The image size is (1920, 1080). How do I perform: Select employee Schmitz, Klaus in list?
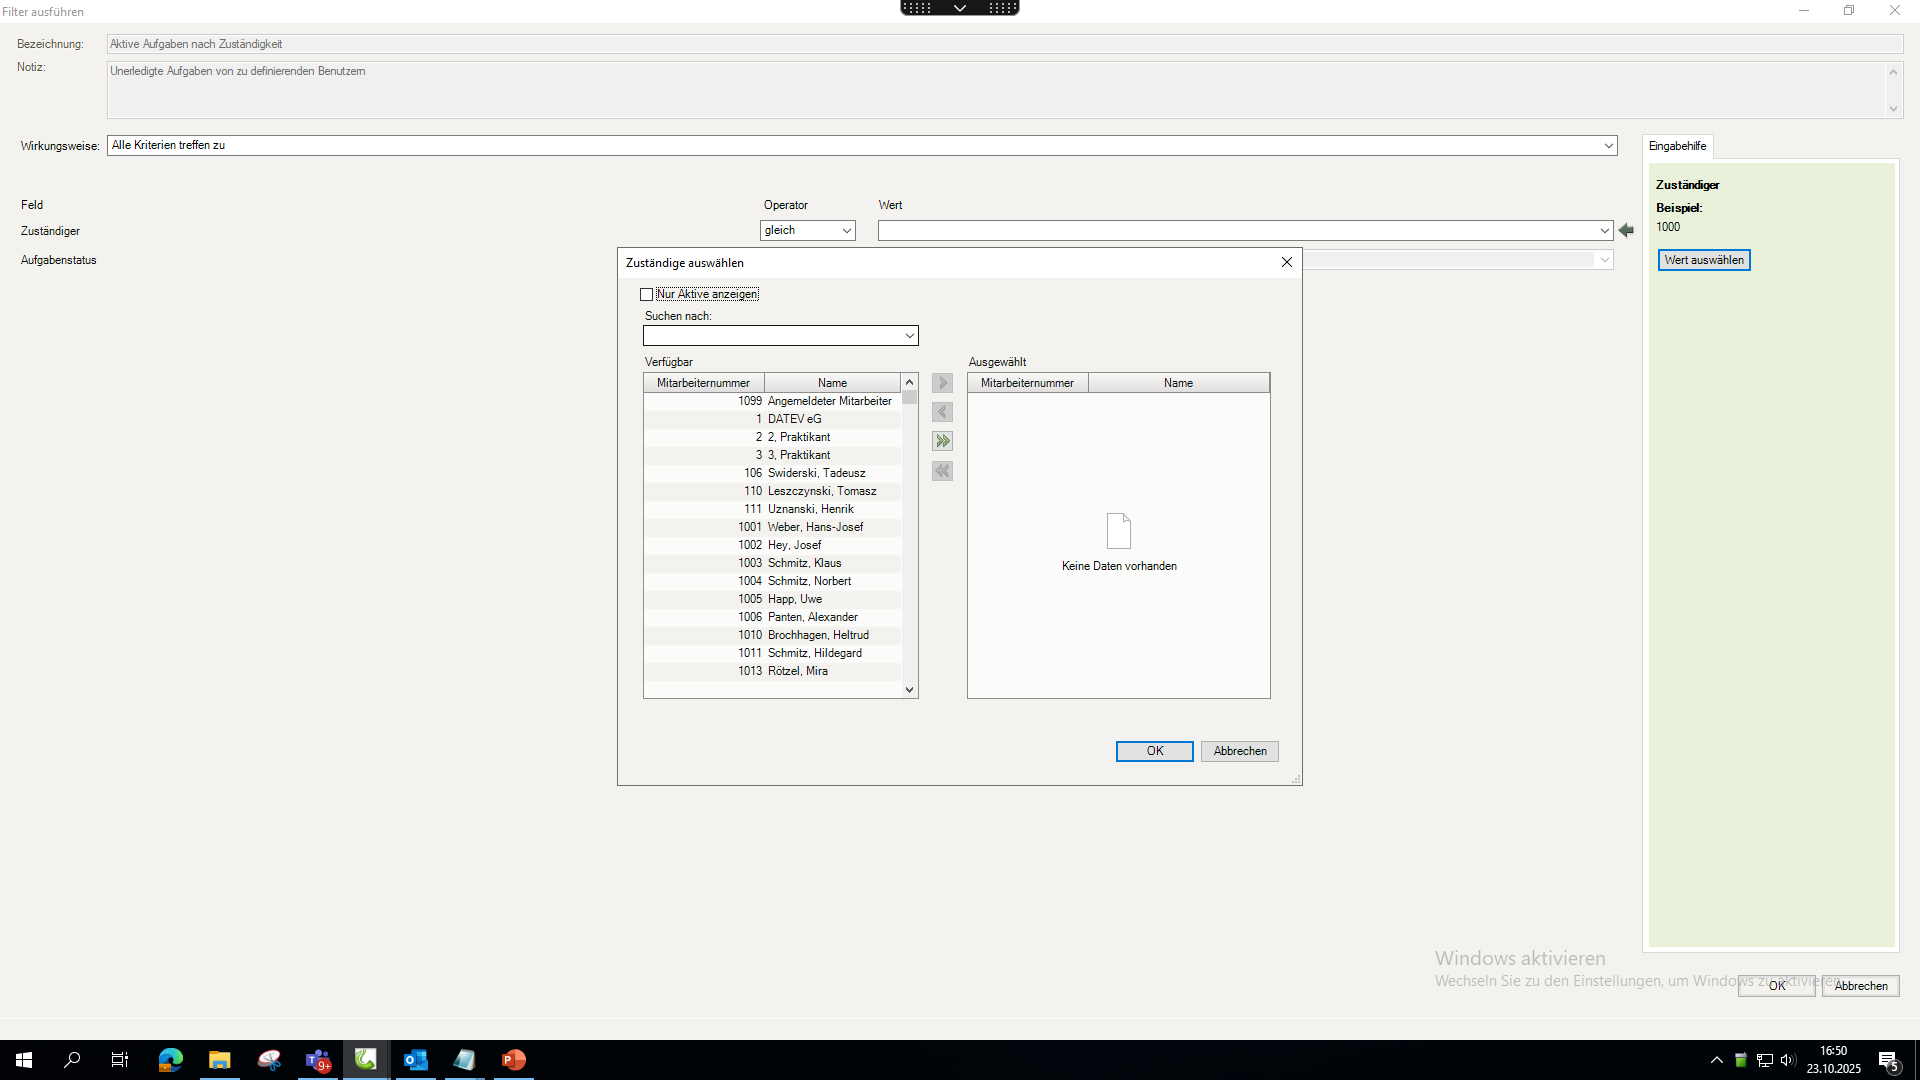tap(804, 563)
